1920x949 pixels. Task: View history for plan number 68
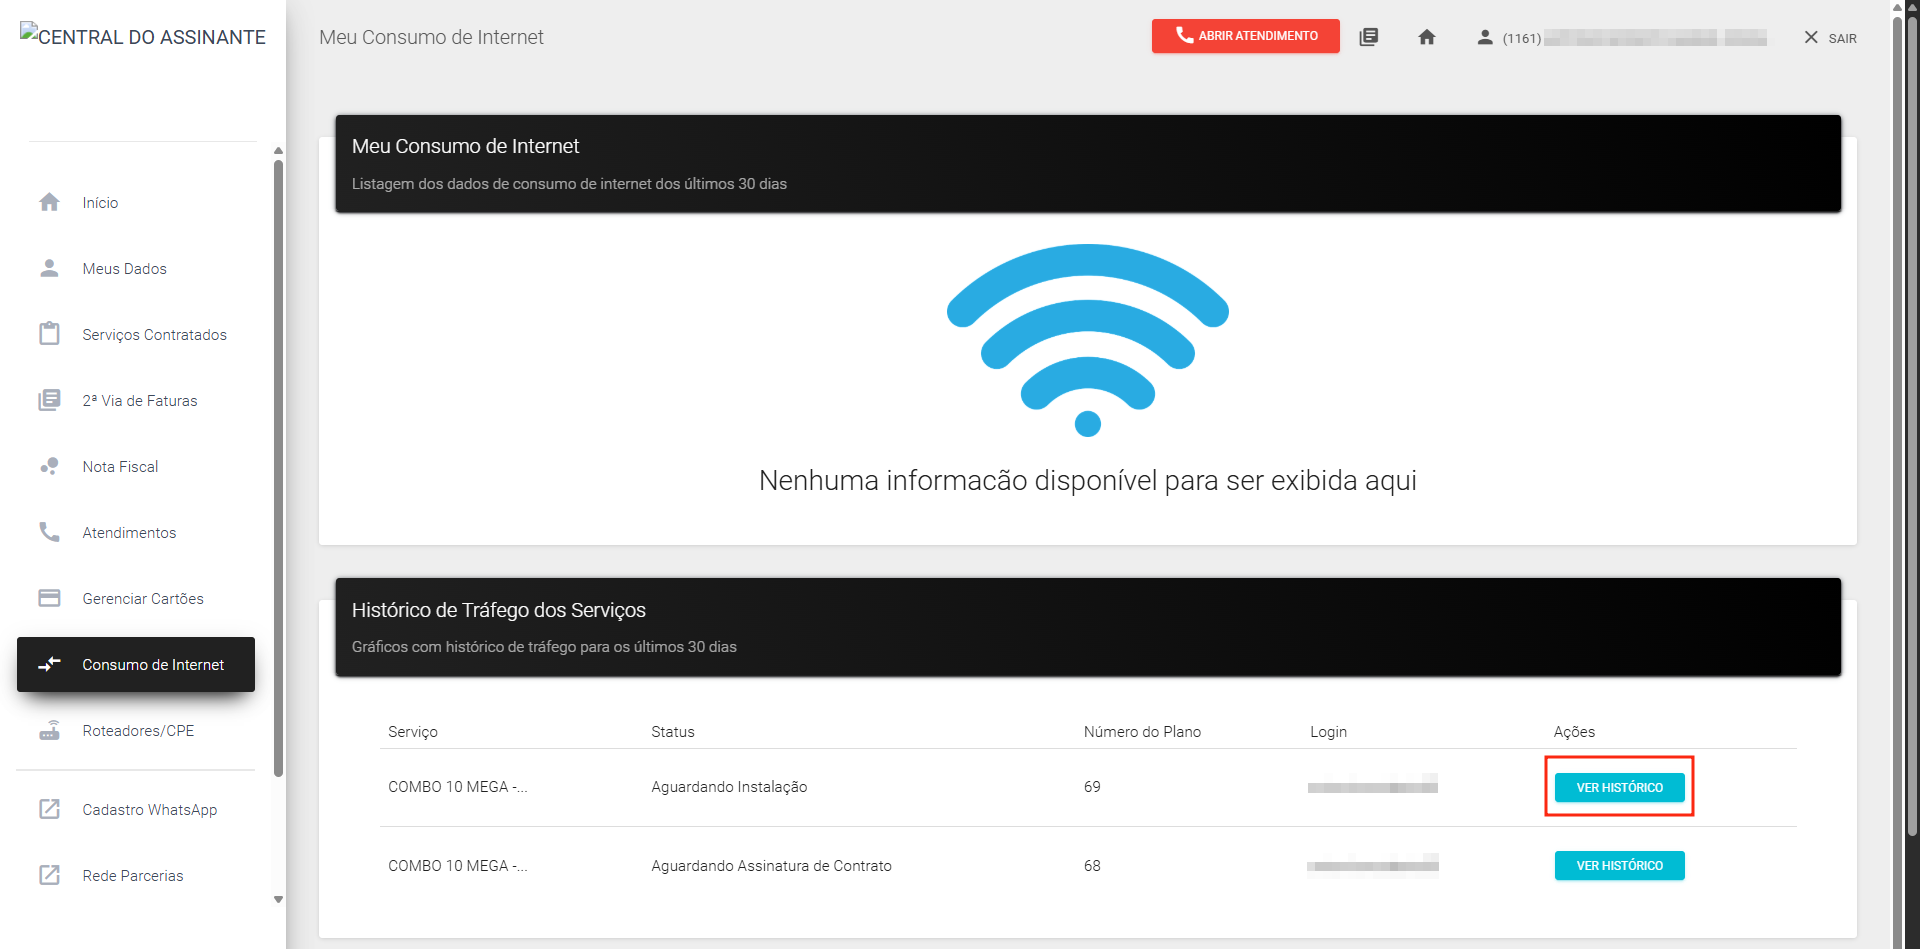point(1619,865)
